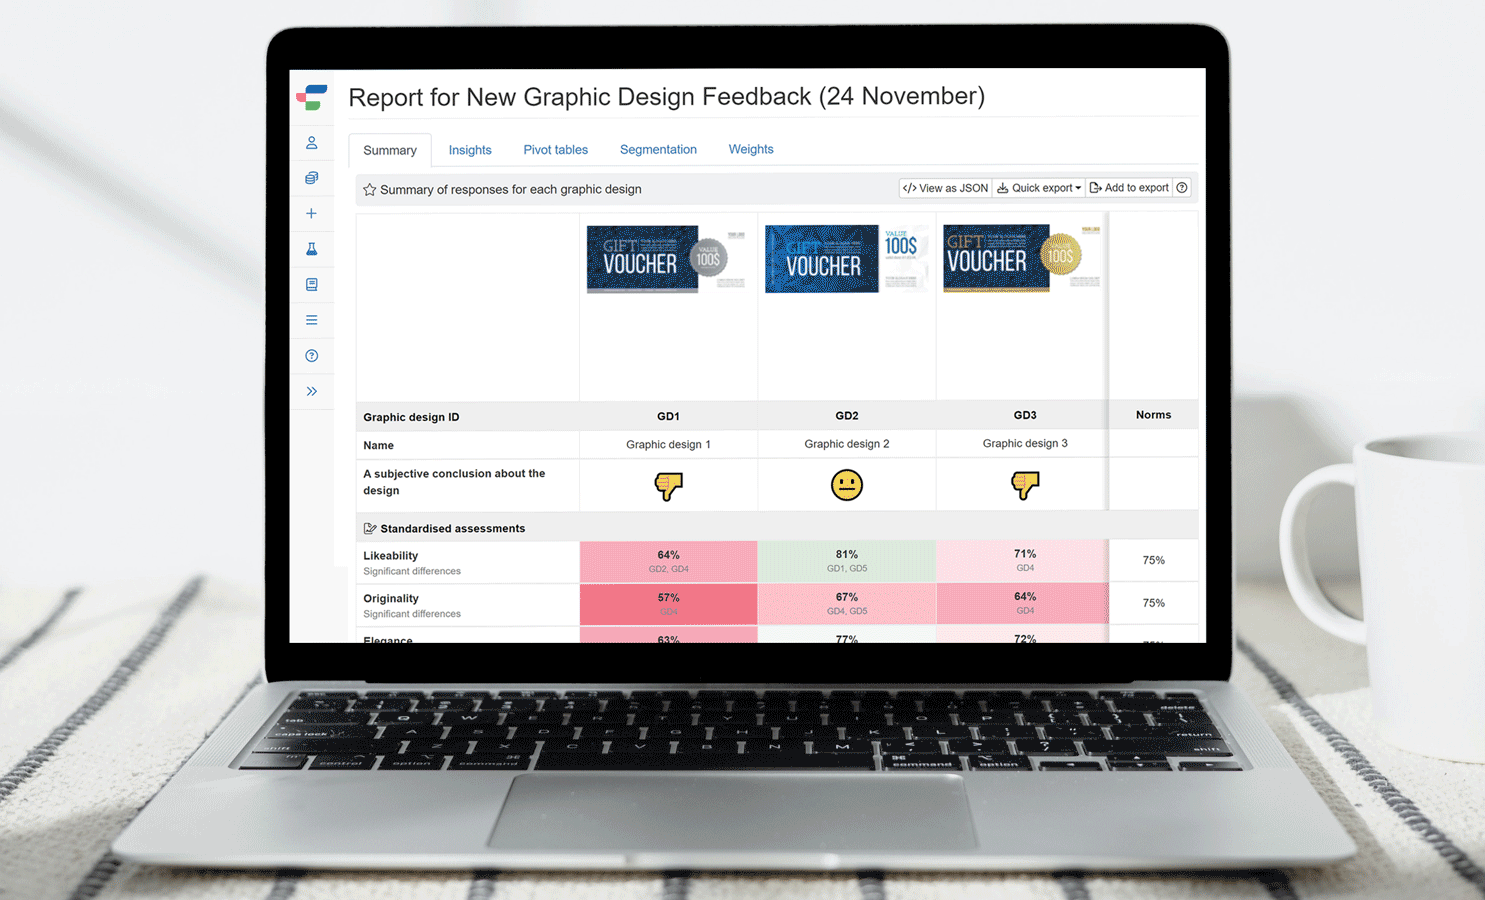Click the report title heading
Image resolution: width=1485 pixels, height=900 pixels.
(666, 96)
